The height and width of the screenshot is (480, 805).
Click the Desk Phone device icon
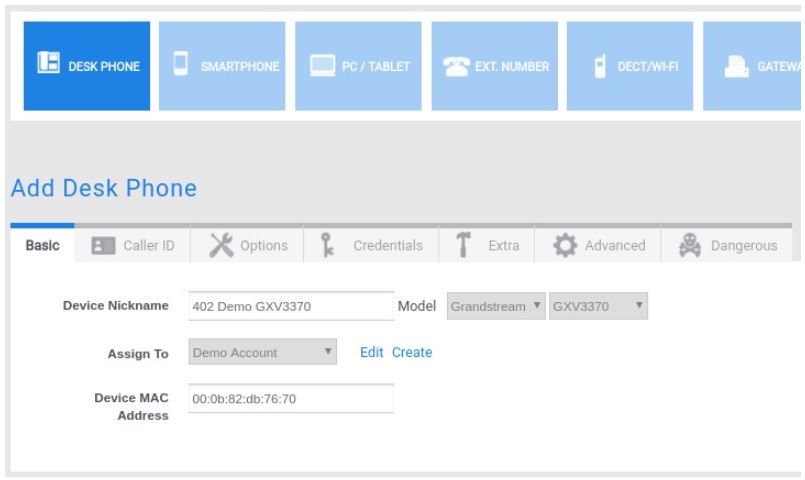point(48,67)
